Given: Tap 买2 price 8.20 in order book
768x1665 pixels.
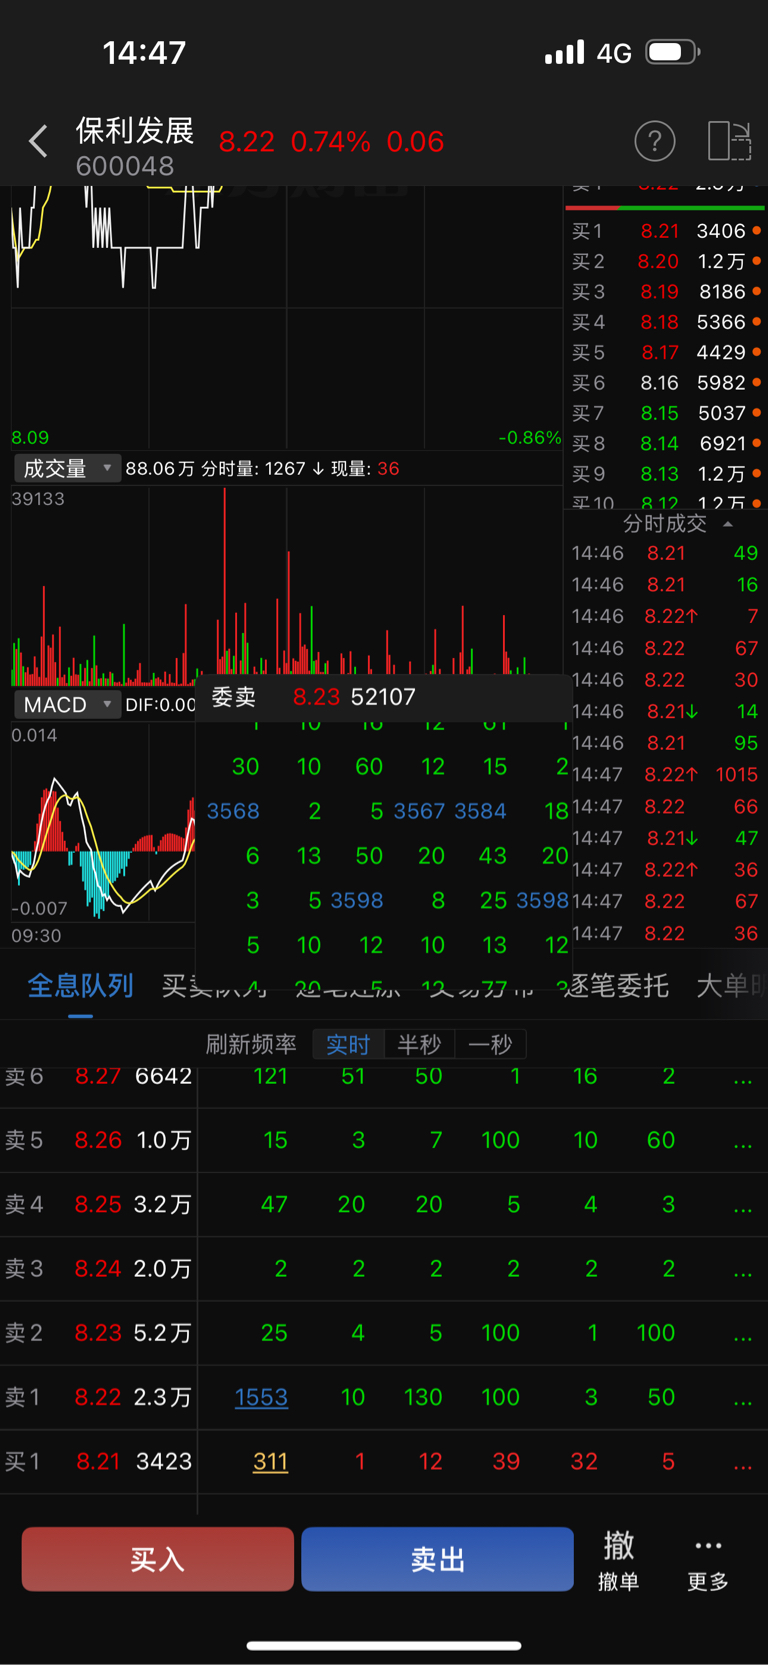Looking at the screenshot, I should pyautogui.click(x=659, y=261).
